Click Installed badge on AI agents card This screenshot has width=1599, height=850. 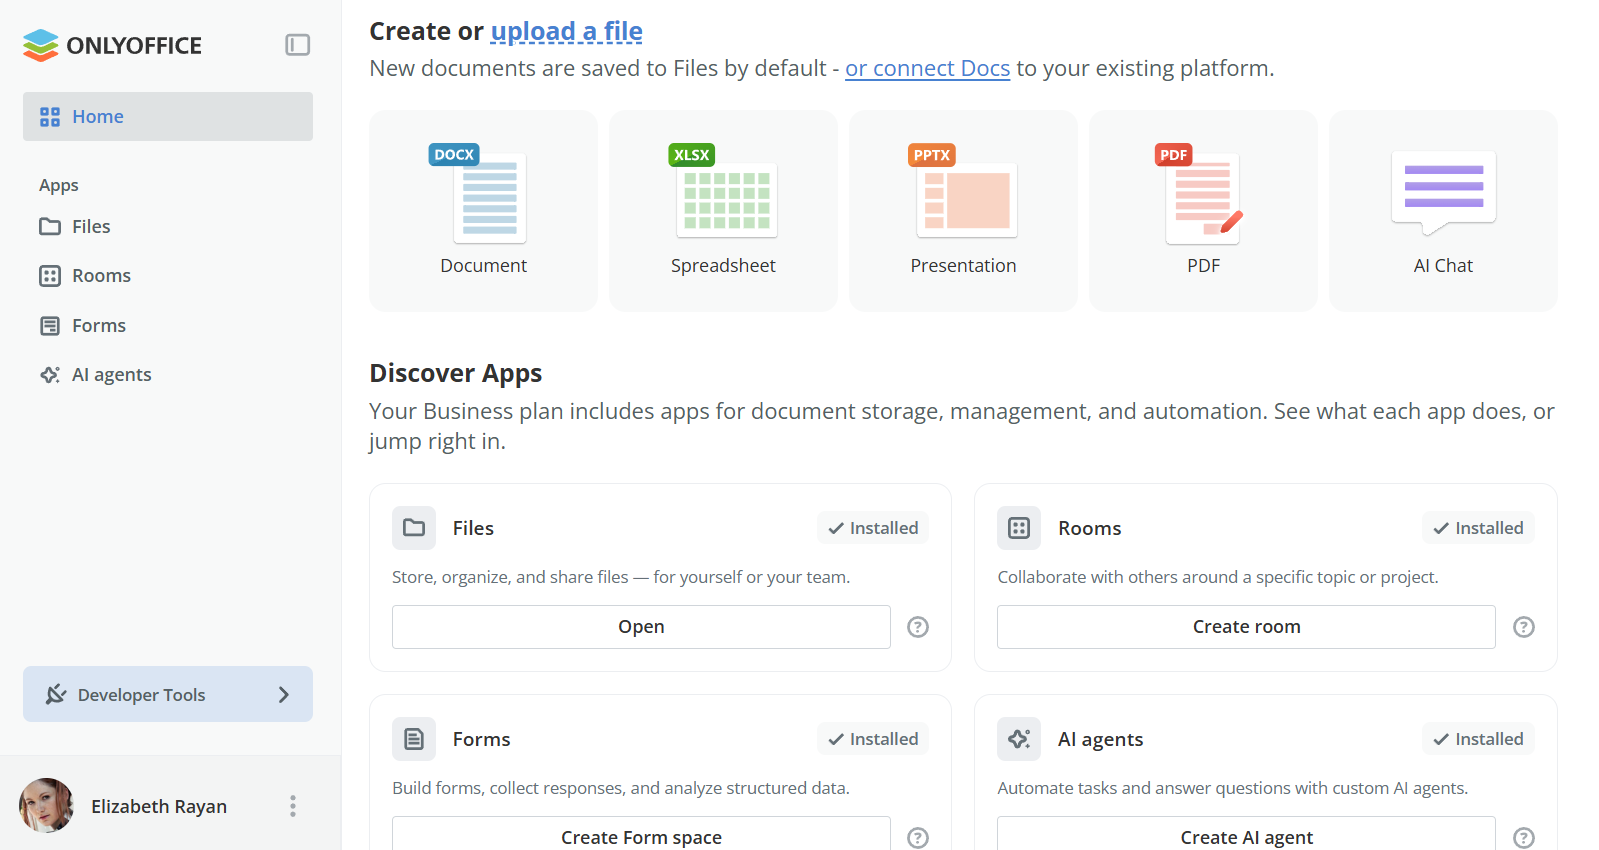(1478, 739)
